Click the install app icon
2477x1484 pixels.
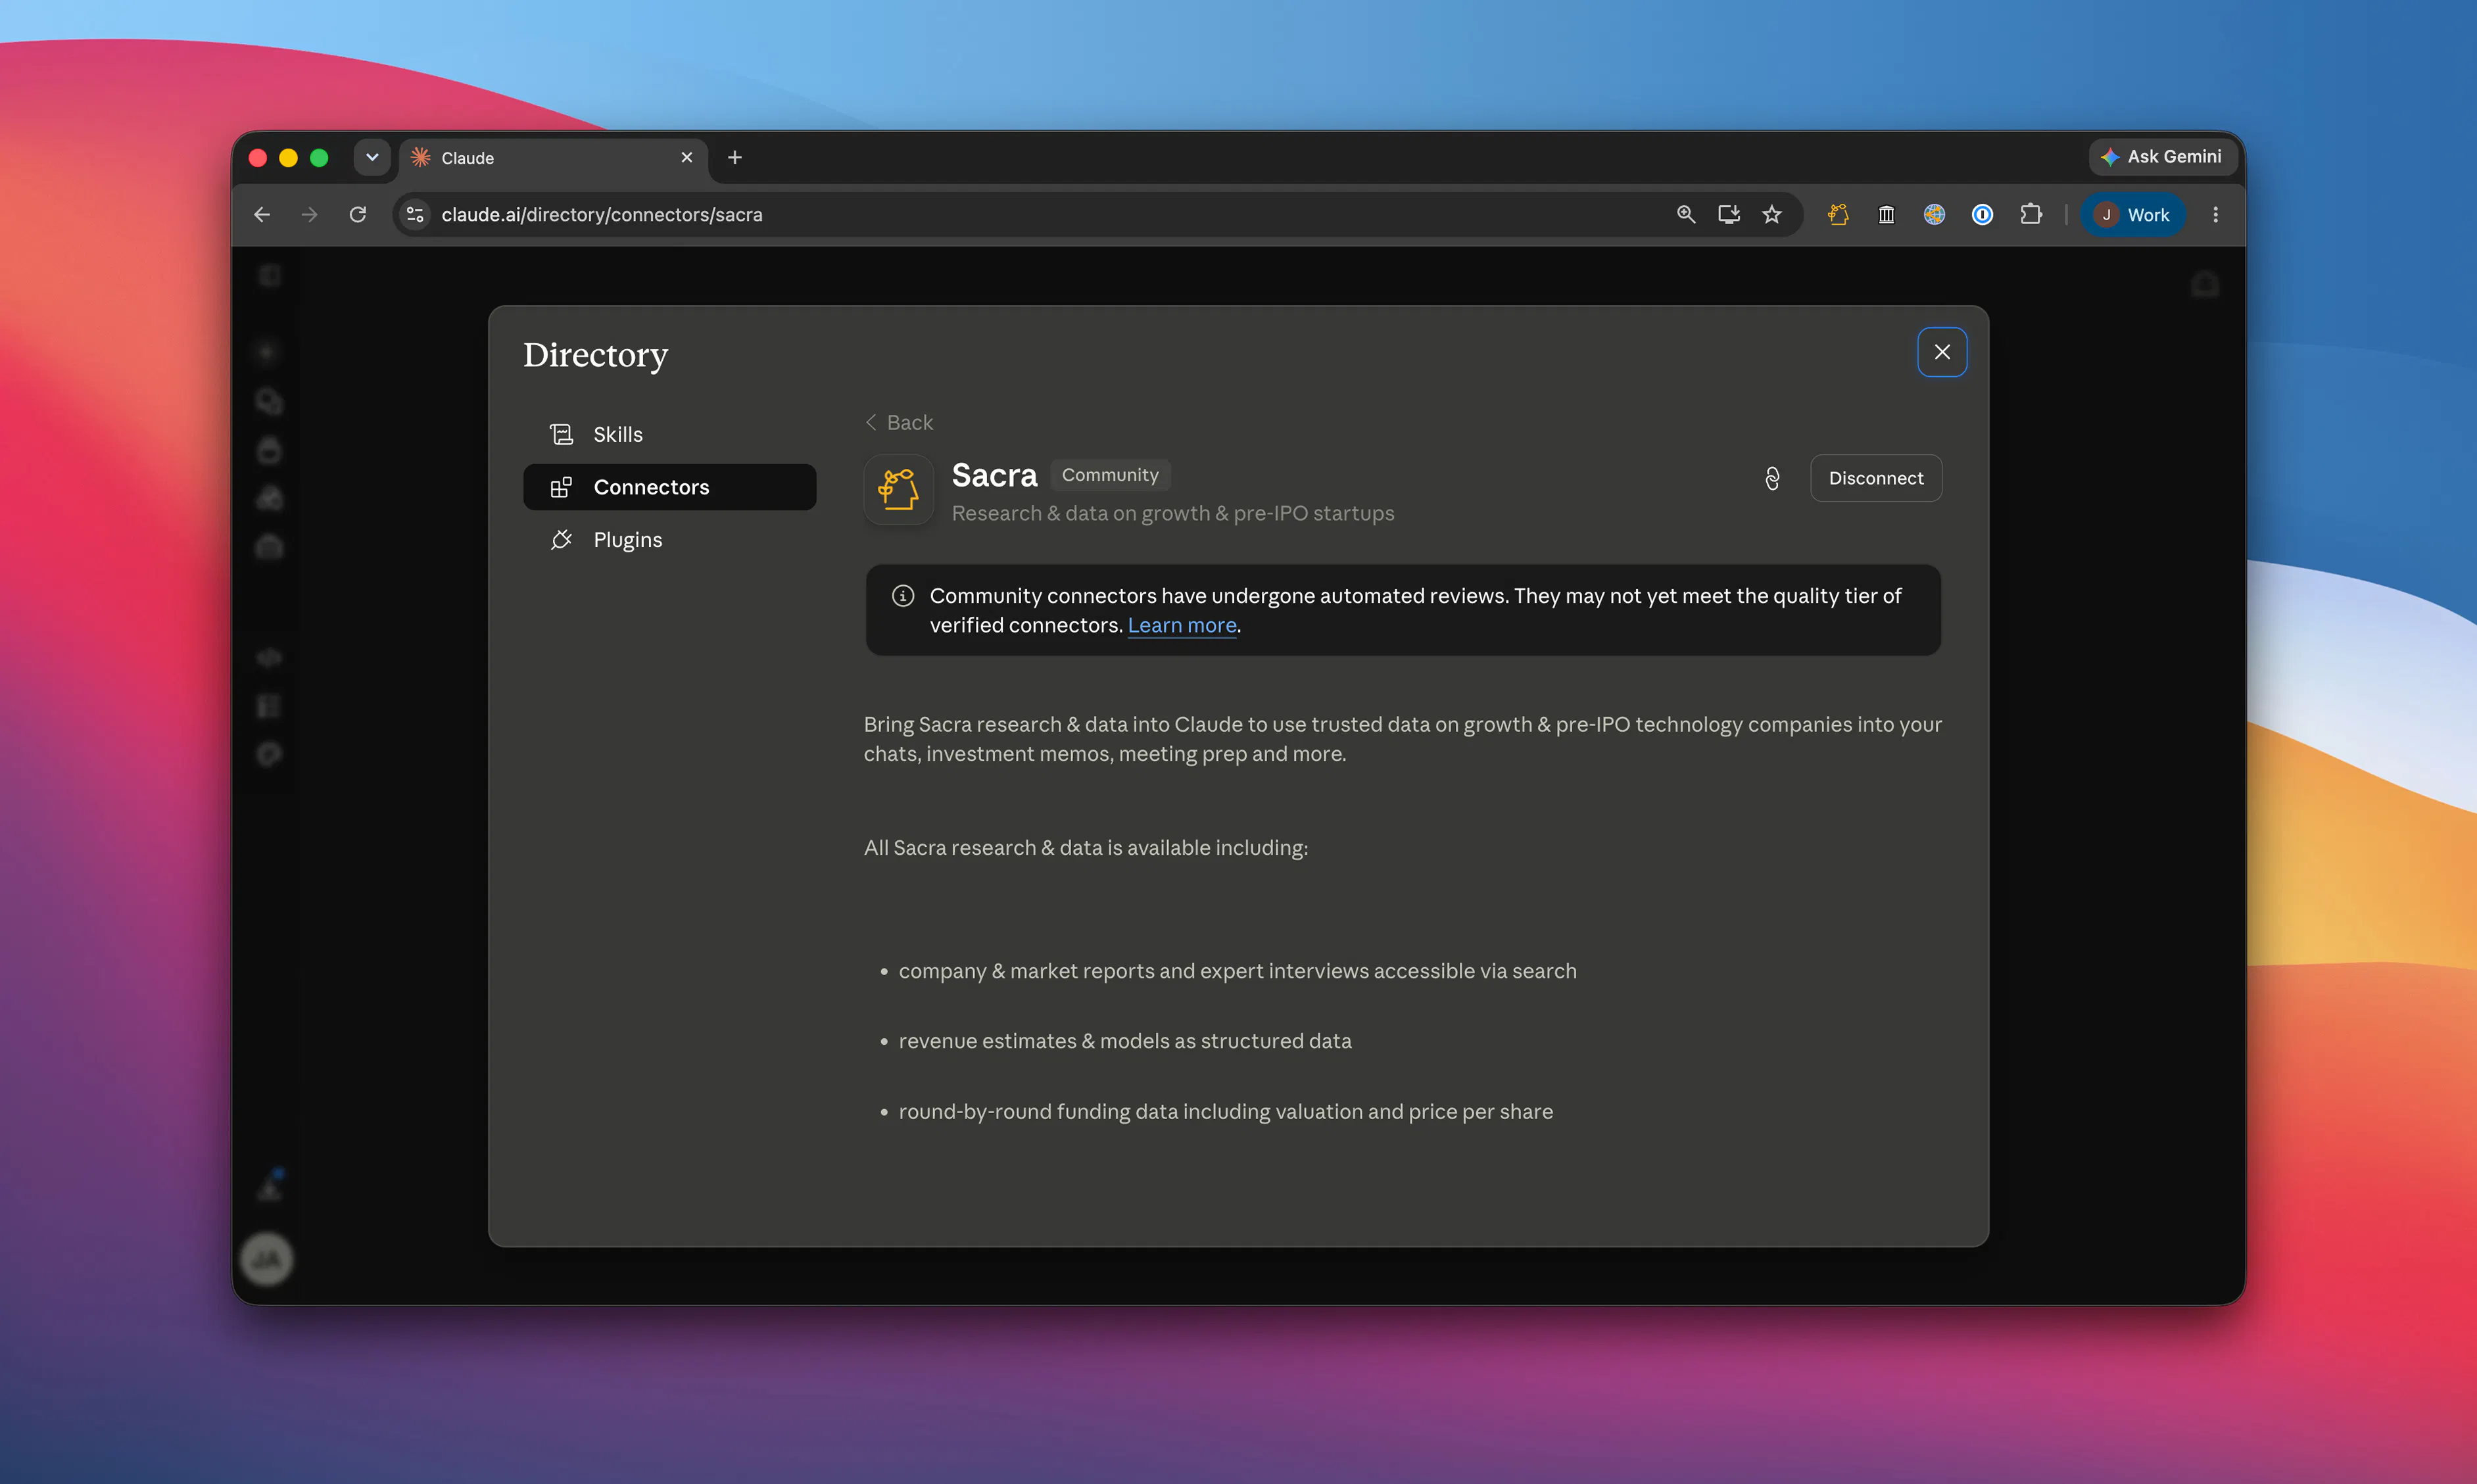(1729, 214)
